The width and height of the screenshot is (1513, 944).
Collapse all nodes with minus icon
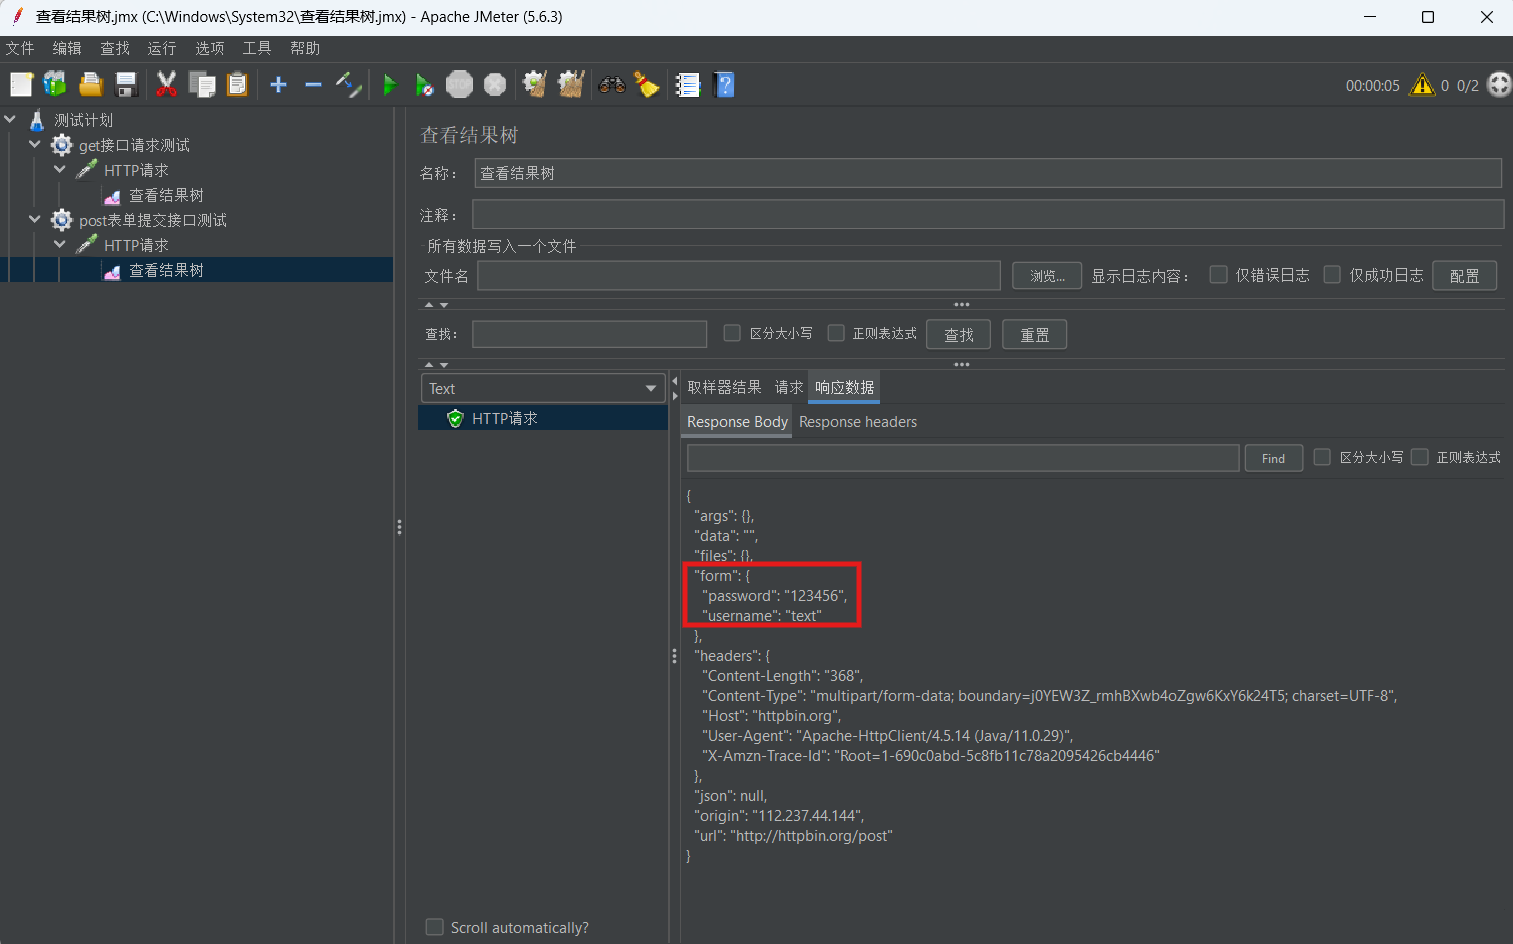pos(313,85)
